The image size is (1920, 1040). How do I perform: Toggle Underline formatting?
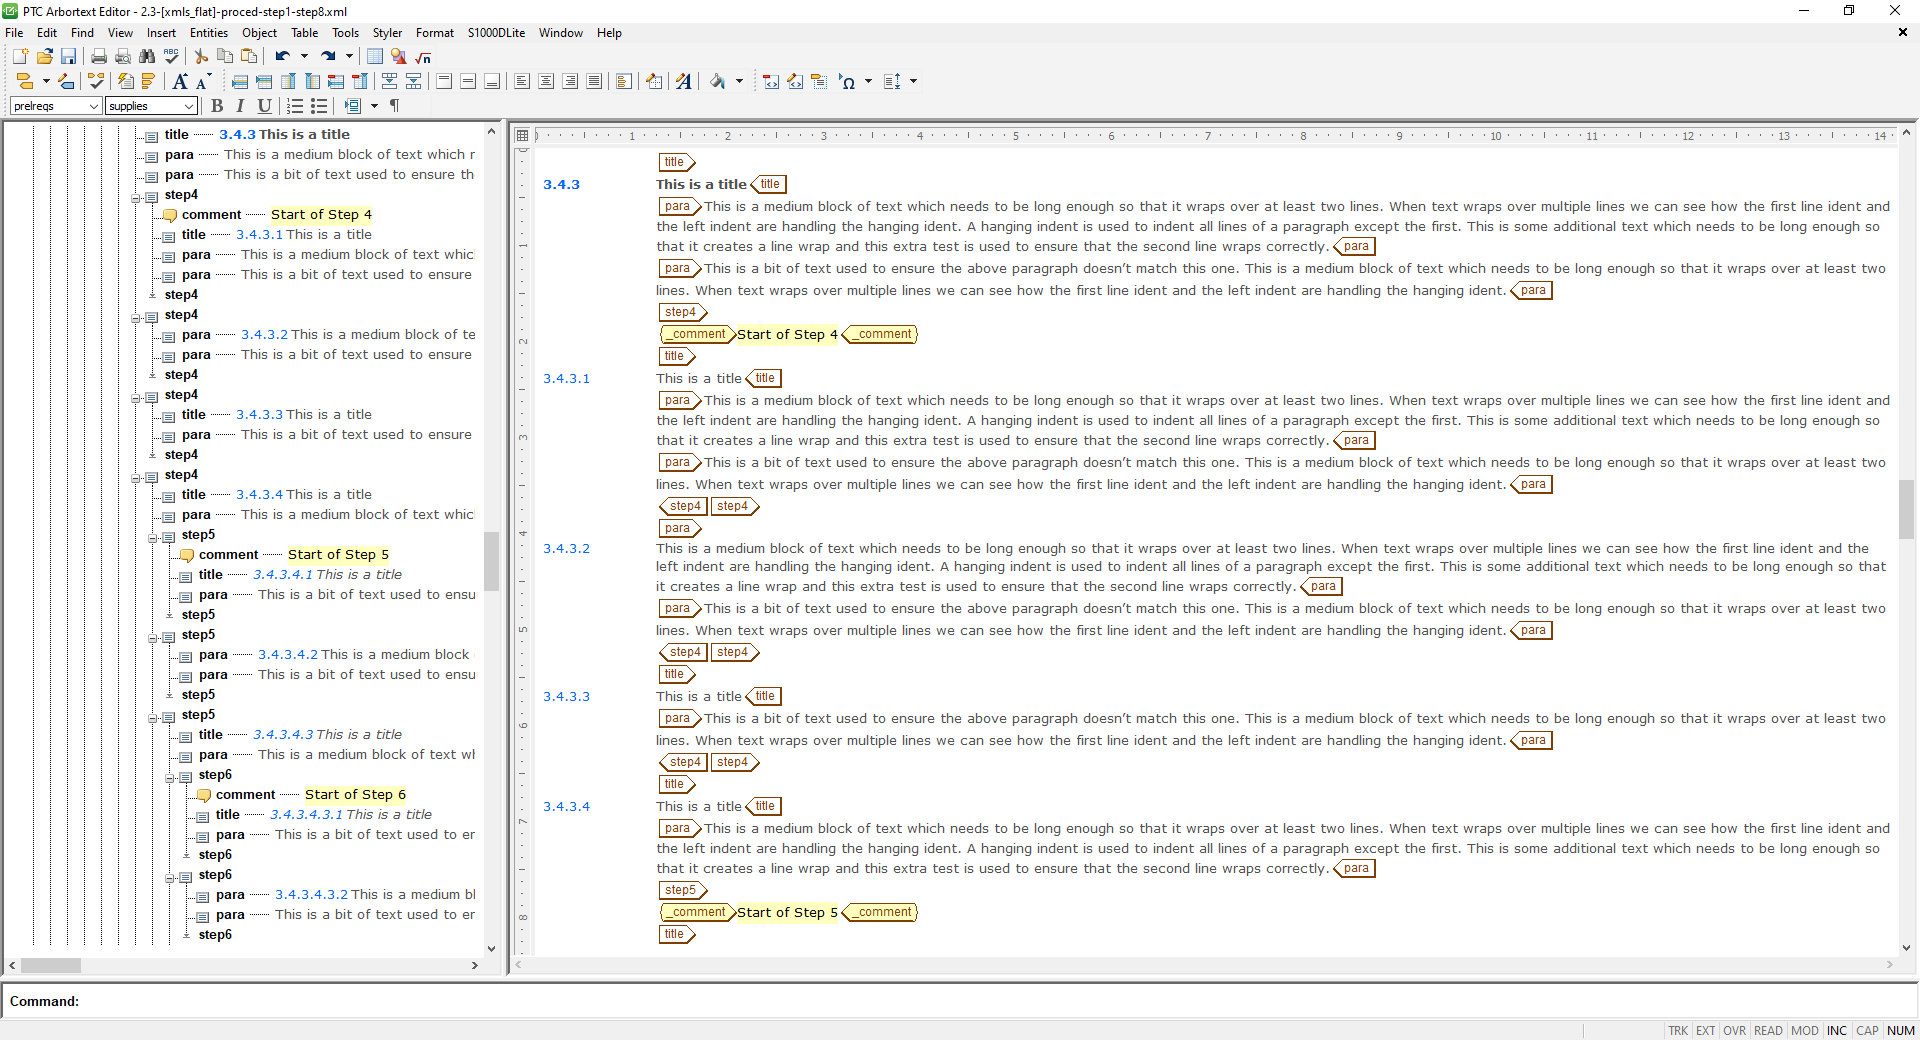pos(264,106)
